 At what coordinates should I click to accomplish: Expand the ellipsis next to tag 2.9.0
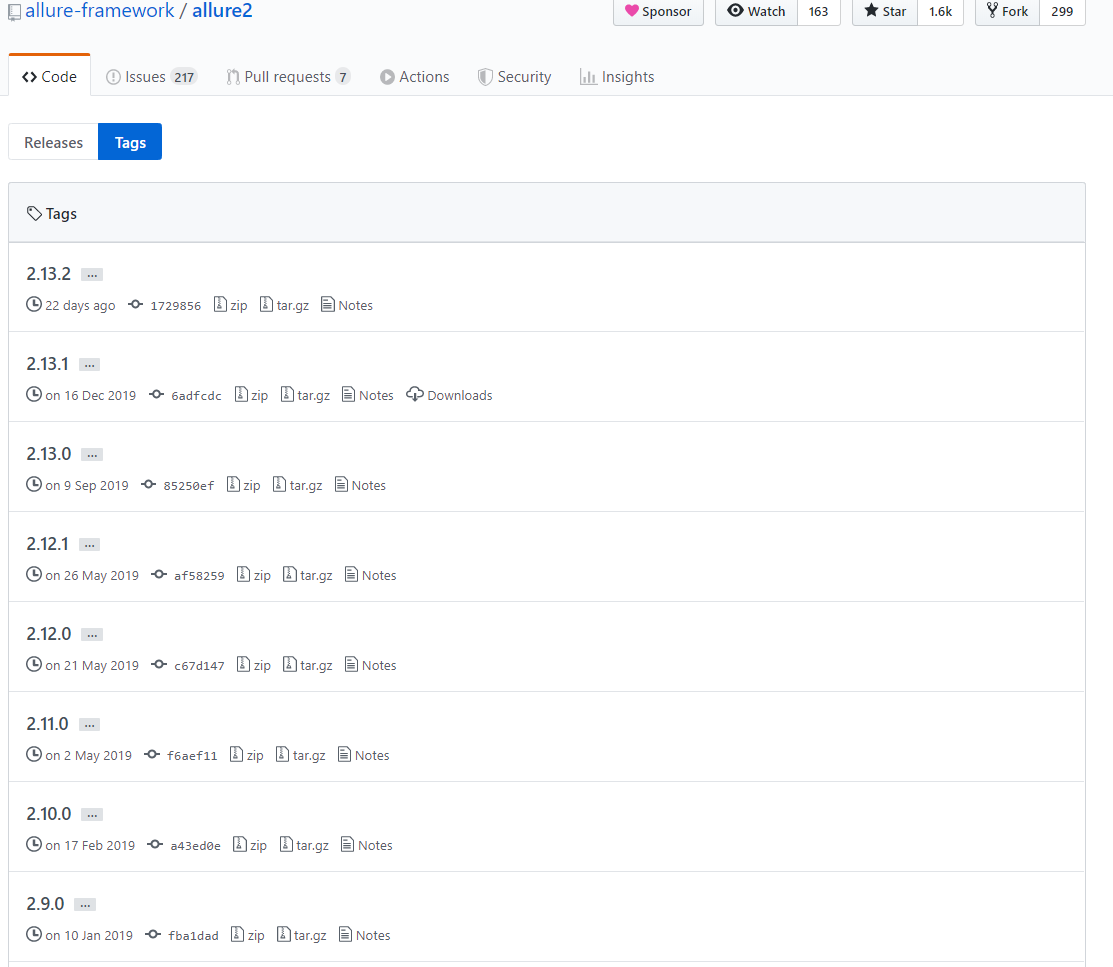85,906
